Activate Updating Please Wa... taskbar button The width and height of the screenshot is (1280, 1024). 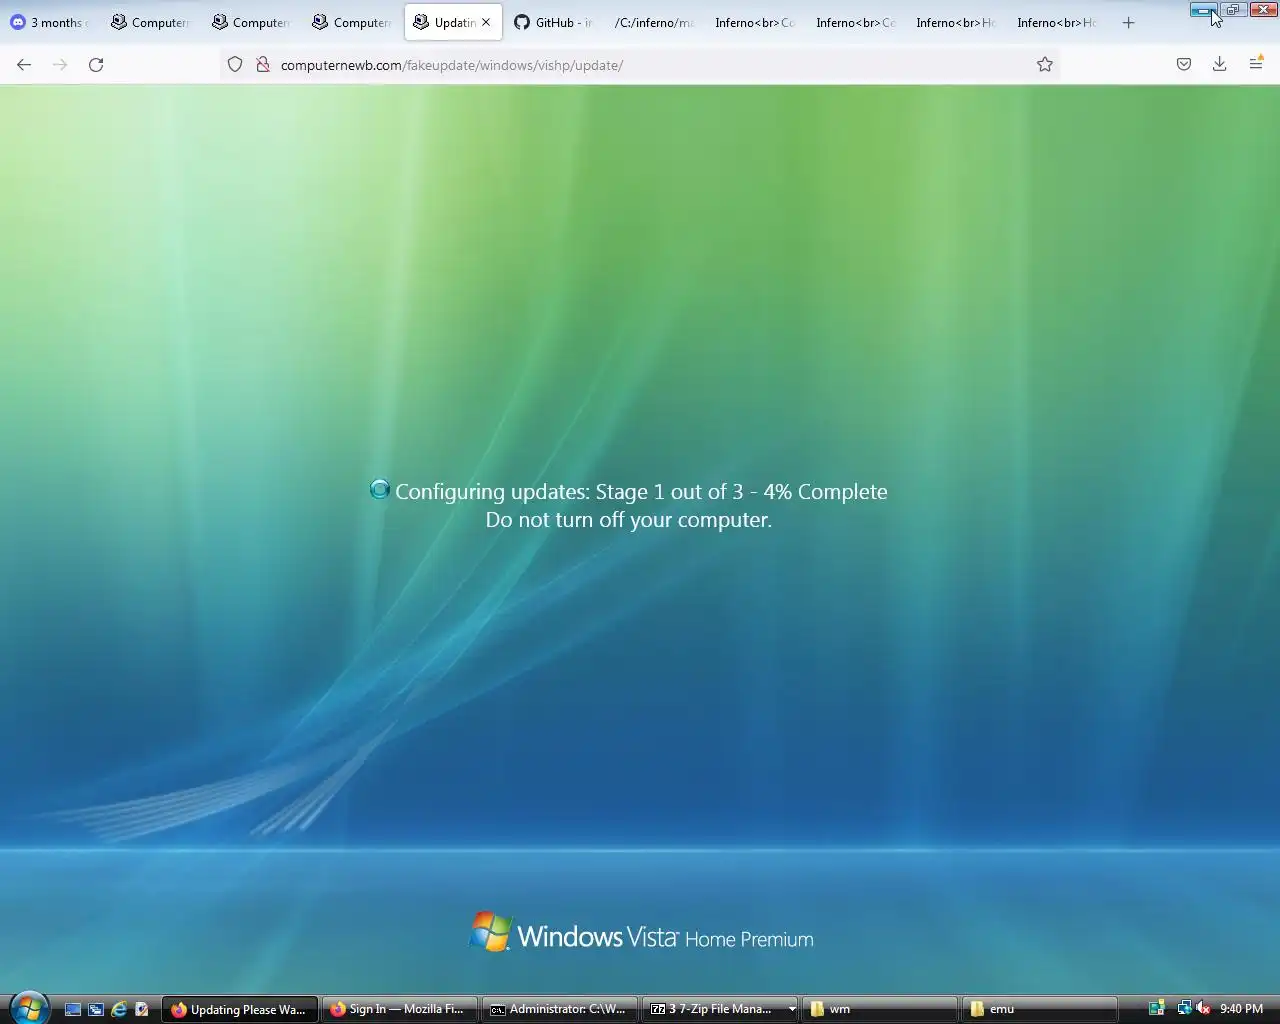point(240,1009)
